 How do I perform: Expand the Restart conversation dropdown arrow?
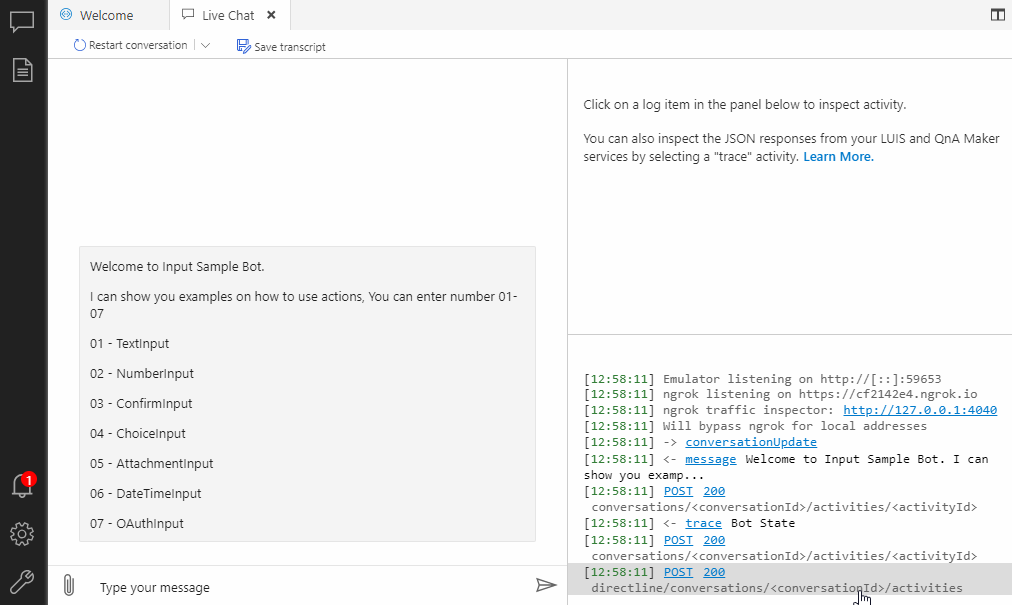tap(206, 45)
